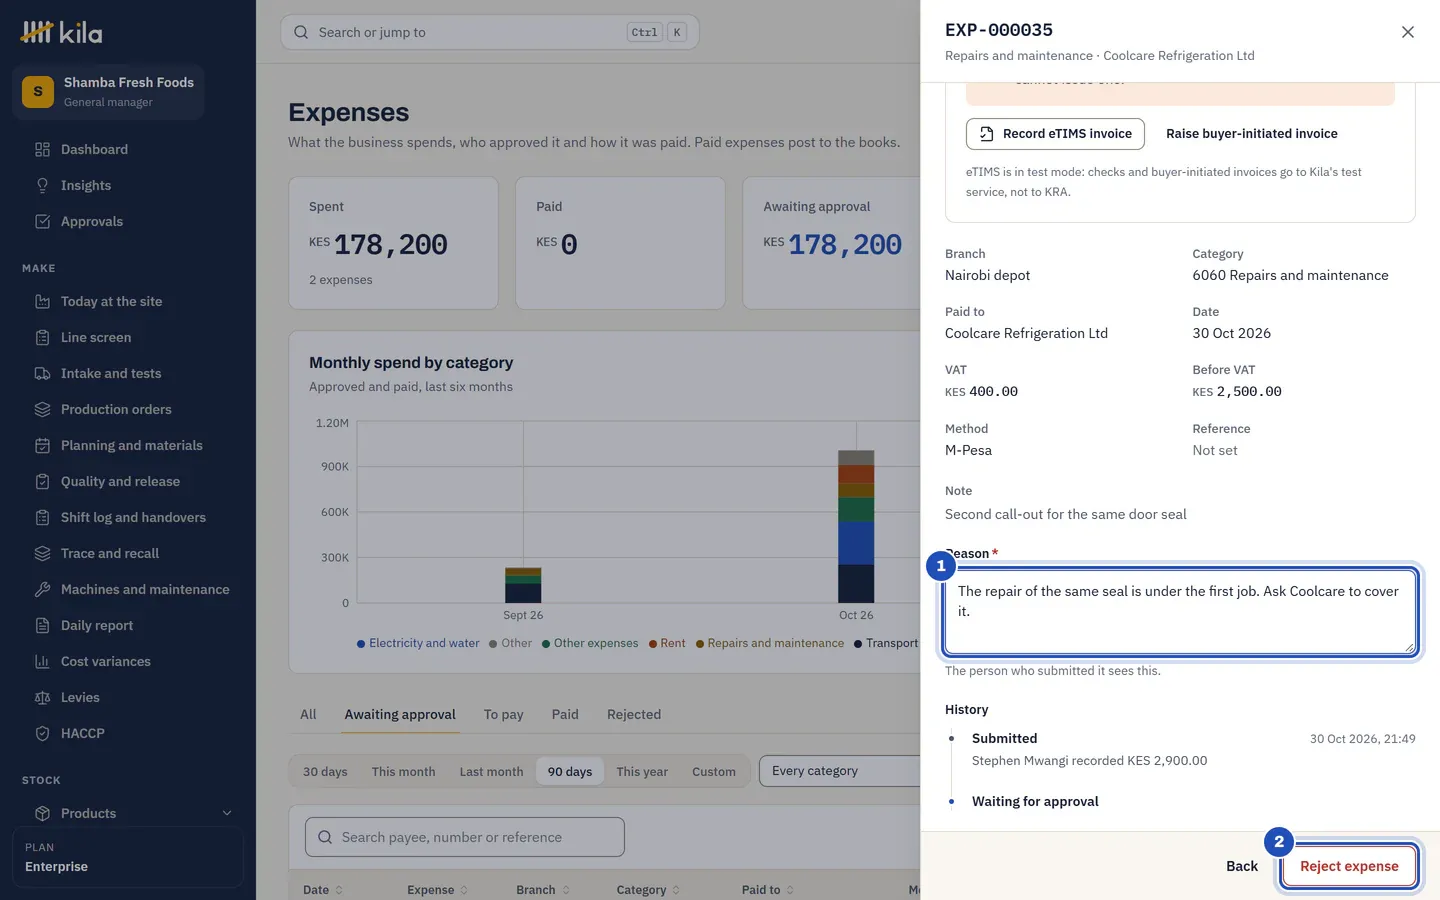
Task: Click the Search or jump to field
Action: click(x=490, y=32)
